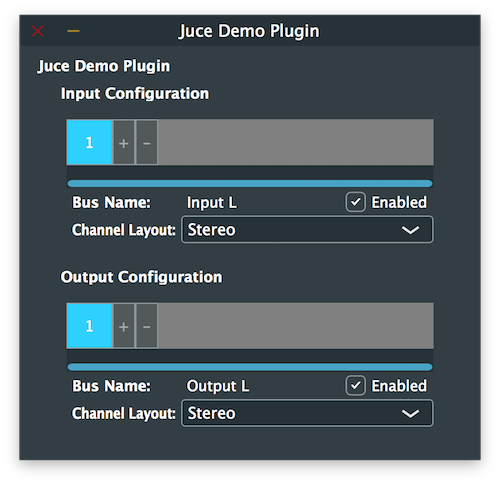Viewport: 500px width, 484px height.
Task: Click the output bus list horizontal scrollbar
Action: [250, 367]
